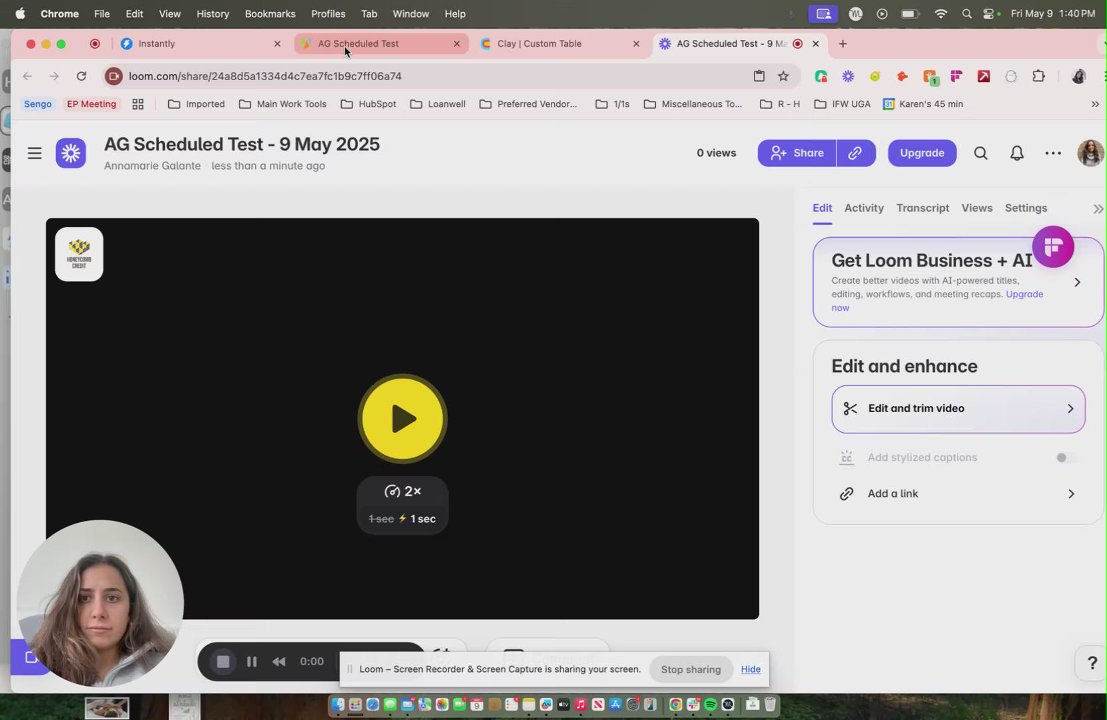Click the video title AG Scheduled Test - 9 May 2025
This screenshot has height=720, width=1107.
[241, 145]
